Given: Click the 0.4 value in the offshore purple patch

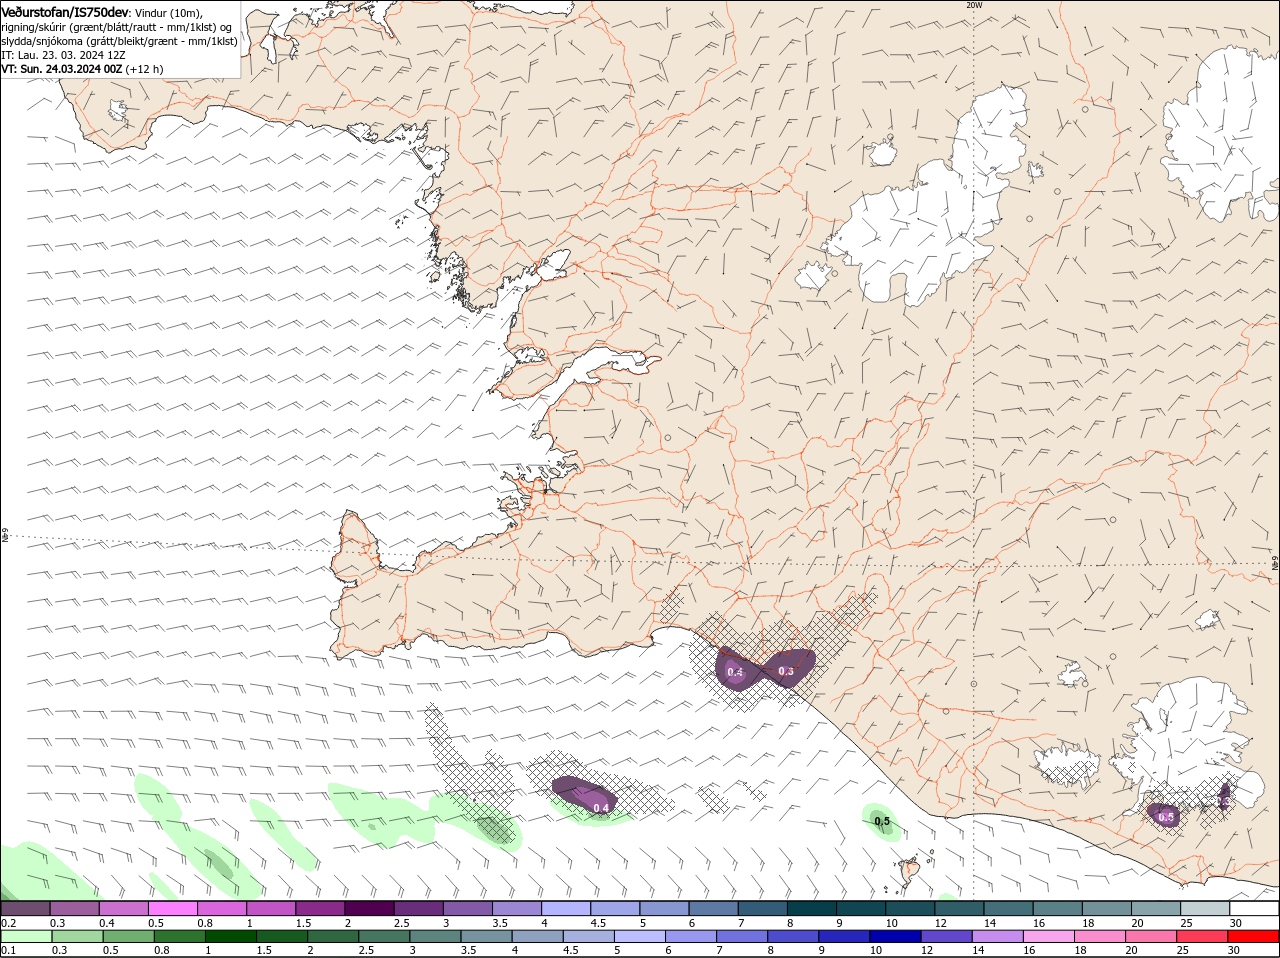Looking at the screenshot, I should [x=601, y=808].
